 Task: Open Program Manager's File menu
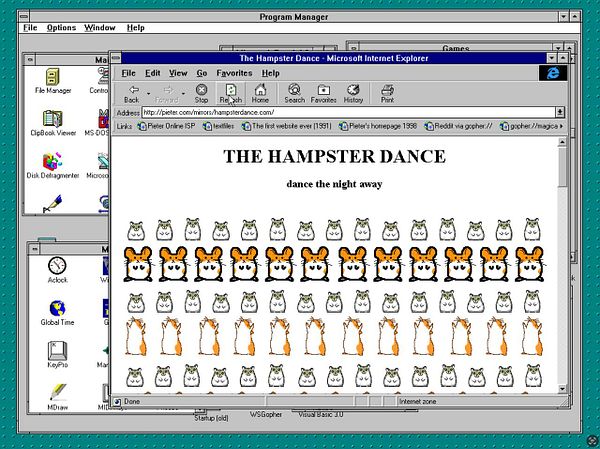30,28
